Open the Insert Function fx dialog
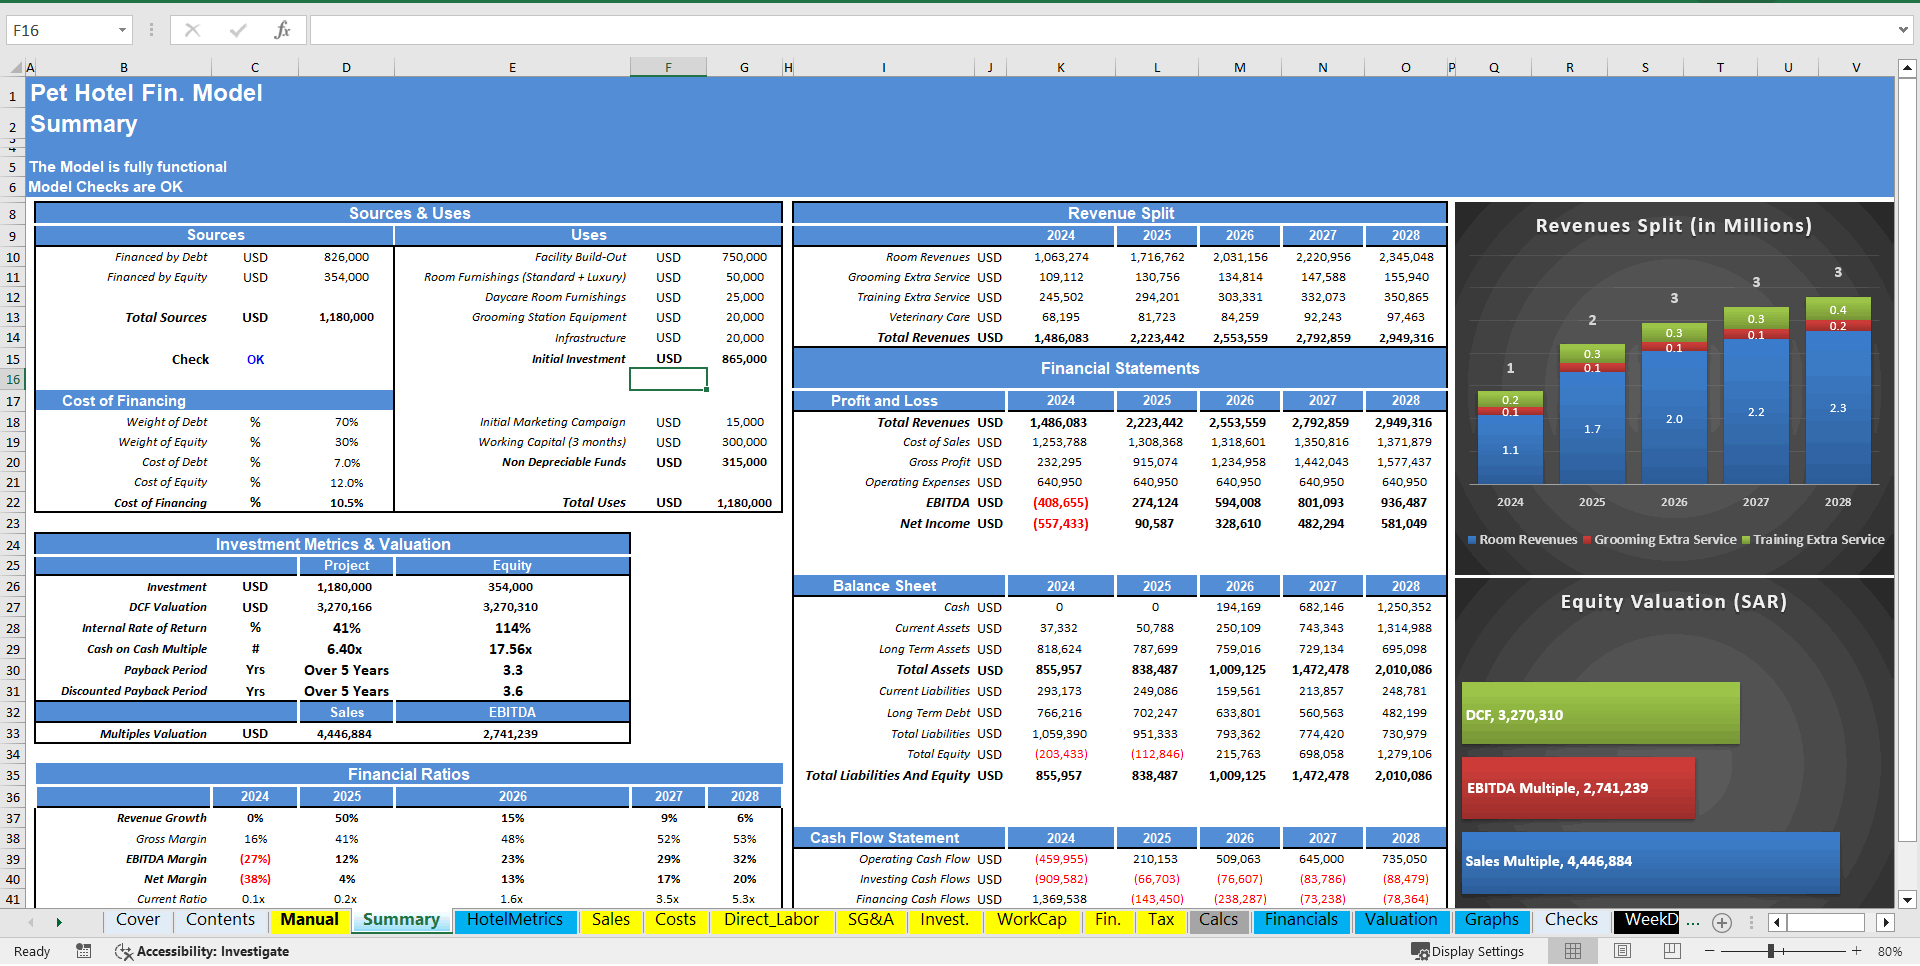1920x966 pixels. pos(282,30)
